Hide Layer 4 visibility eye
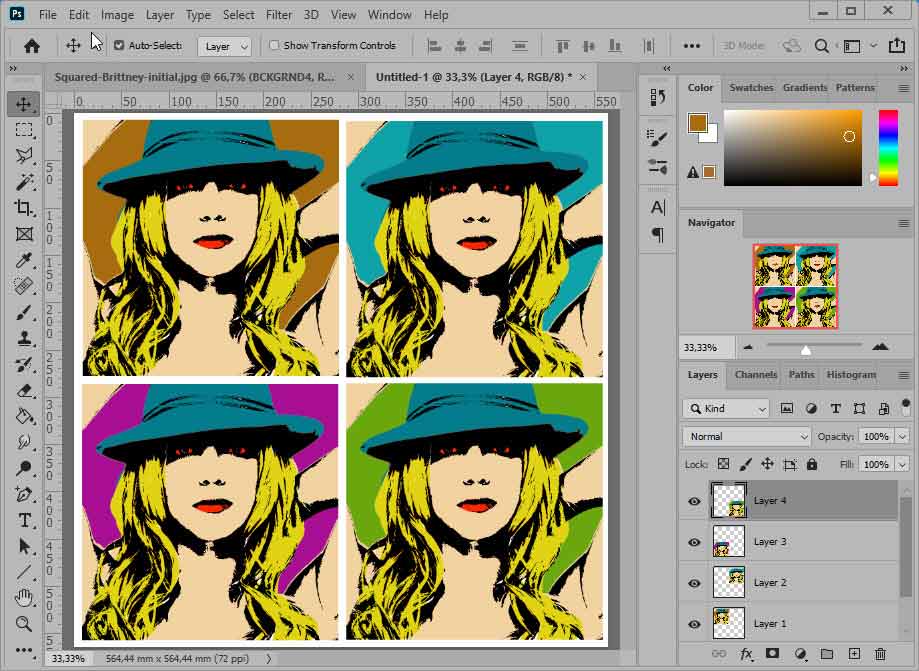 (695, 501)
